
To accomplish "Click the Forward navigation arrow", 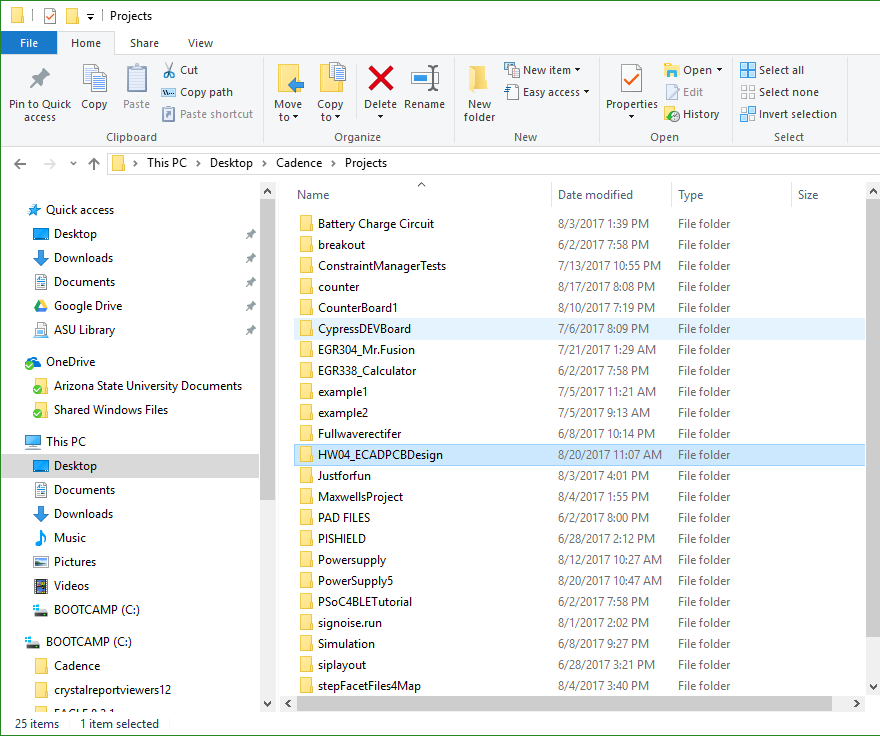I will click(x=49, y=163).
